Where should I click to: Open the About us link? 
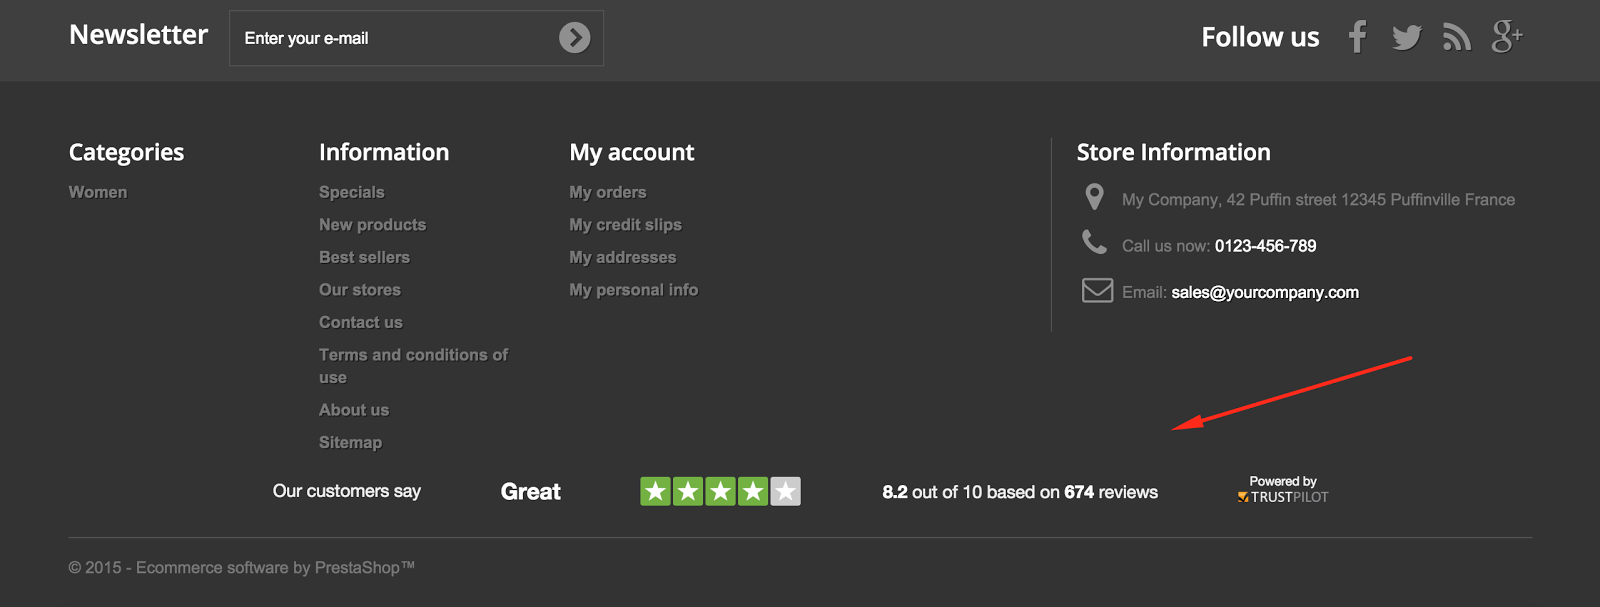click(354, 410)
